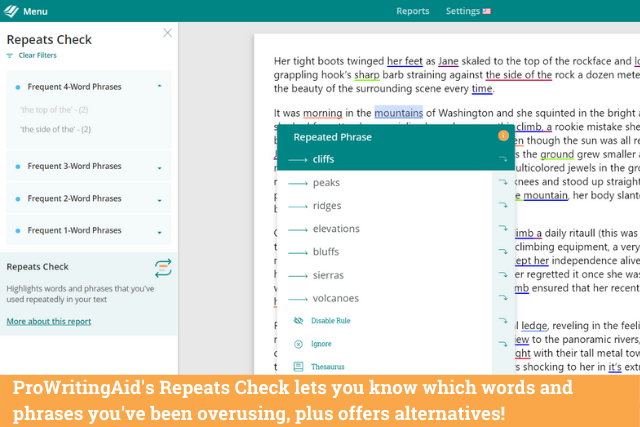Viewport: 640px width, 427px height.
Task: Click blue dot beside Frequent 1-Word Phrases
Action: coord(18,231)
